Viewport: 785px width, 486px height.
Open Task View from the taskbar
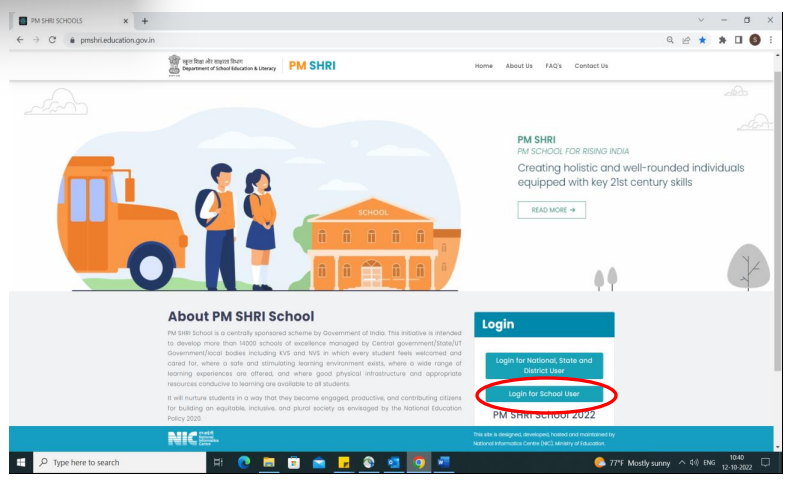coord(218,462)
